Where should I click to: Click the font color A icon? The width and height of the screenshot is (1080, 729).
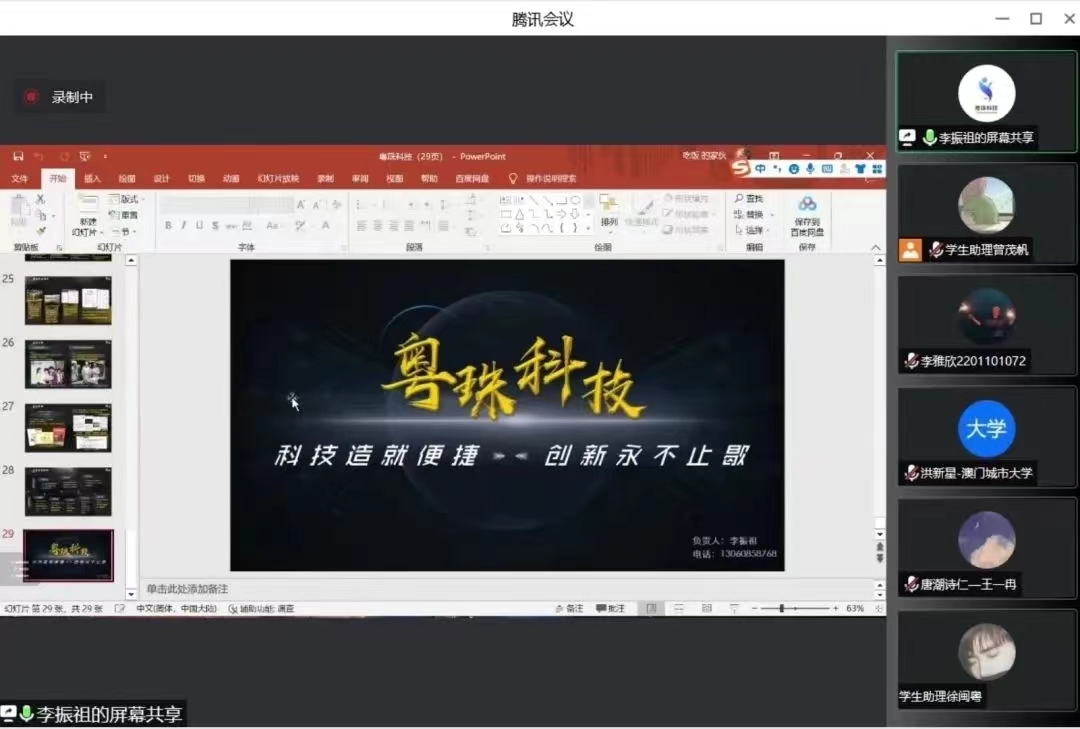(326, 225)
